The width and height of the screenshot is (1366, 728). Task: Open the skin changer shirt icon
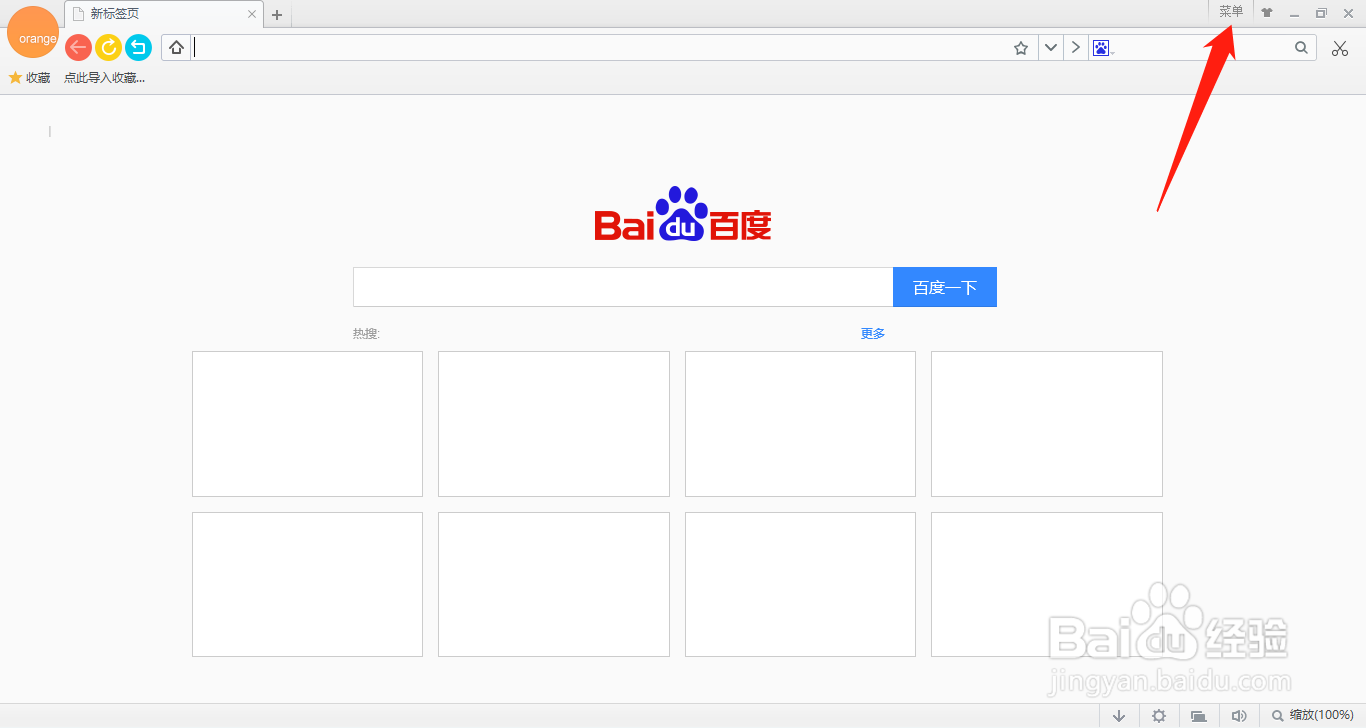[x=1267, y=13]
